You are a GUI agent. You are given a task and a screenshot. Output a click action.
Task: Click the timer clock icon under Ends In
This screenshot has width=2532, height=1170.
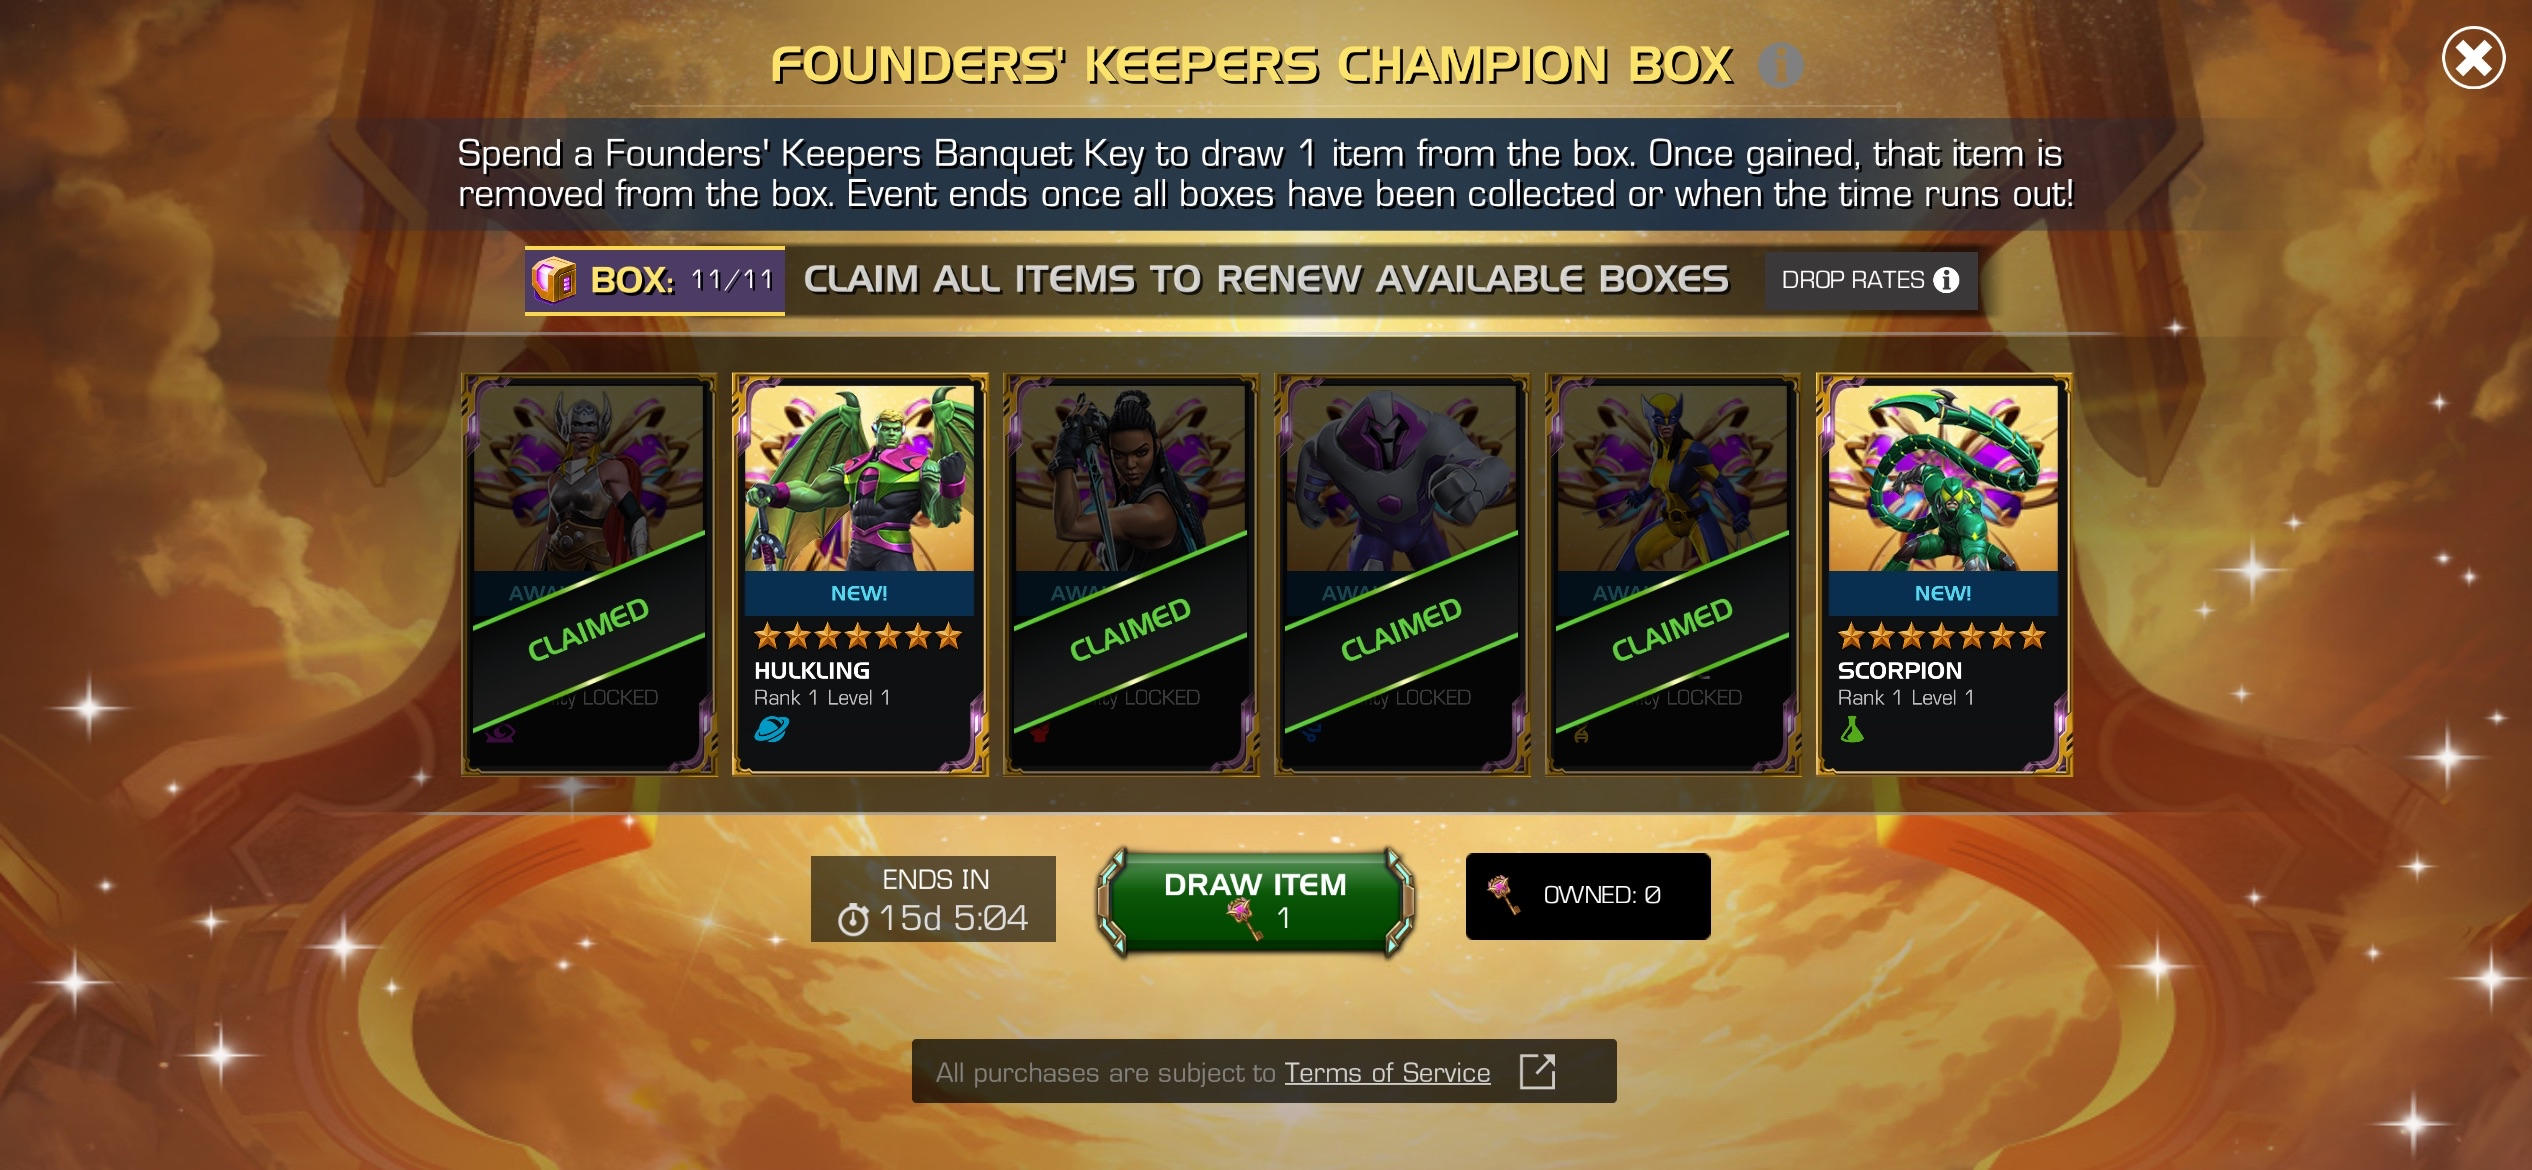click(853, 919)
